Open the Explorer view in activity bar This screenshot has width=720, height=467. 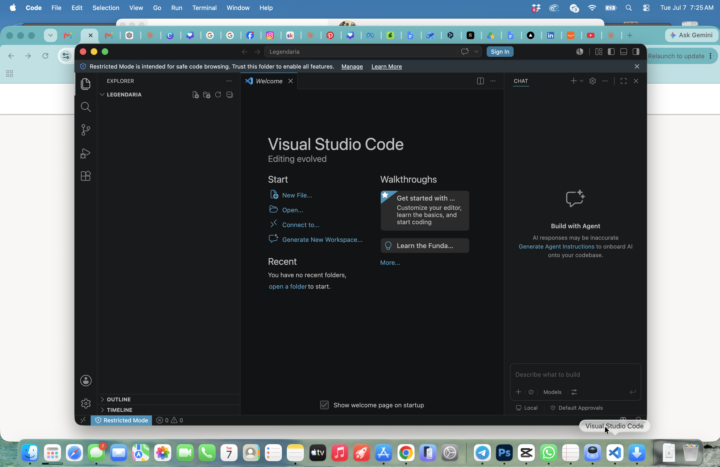click(85, 84)
